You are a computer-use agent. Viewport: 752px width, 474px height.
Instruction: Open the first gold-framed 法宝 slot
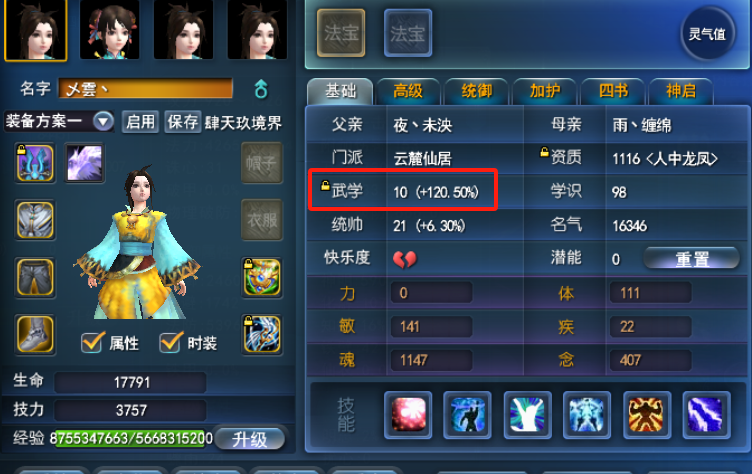click(341, 33)
